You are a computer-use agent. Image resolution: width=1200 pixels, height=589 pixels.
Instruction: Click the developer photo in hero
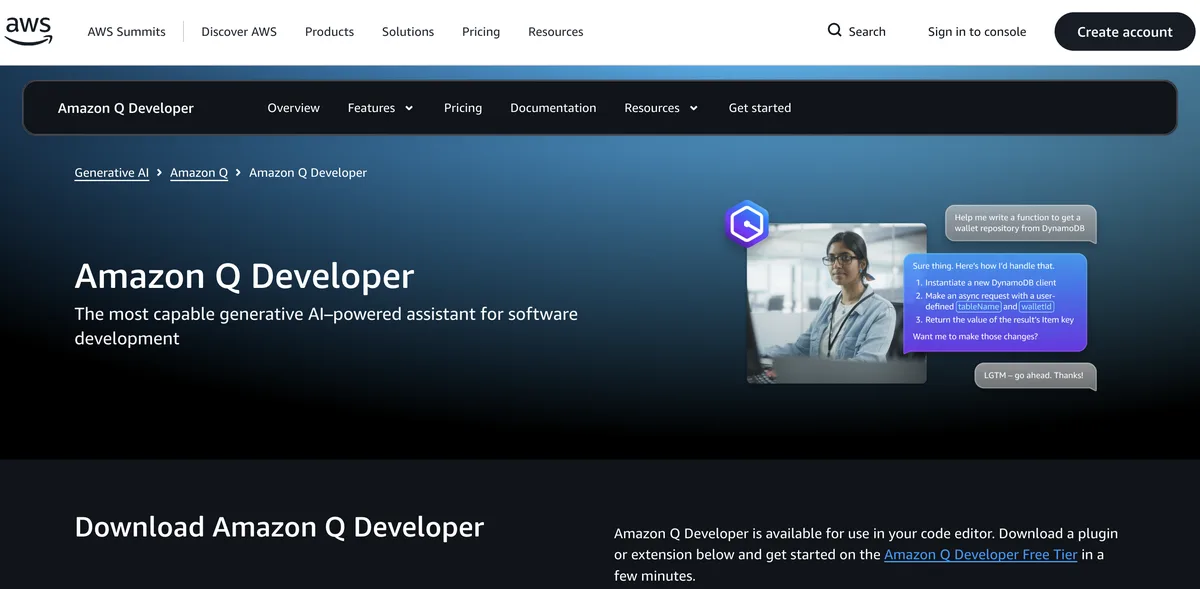pyautogui.click(x=837, y=302)
